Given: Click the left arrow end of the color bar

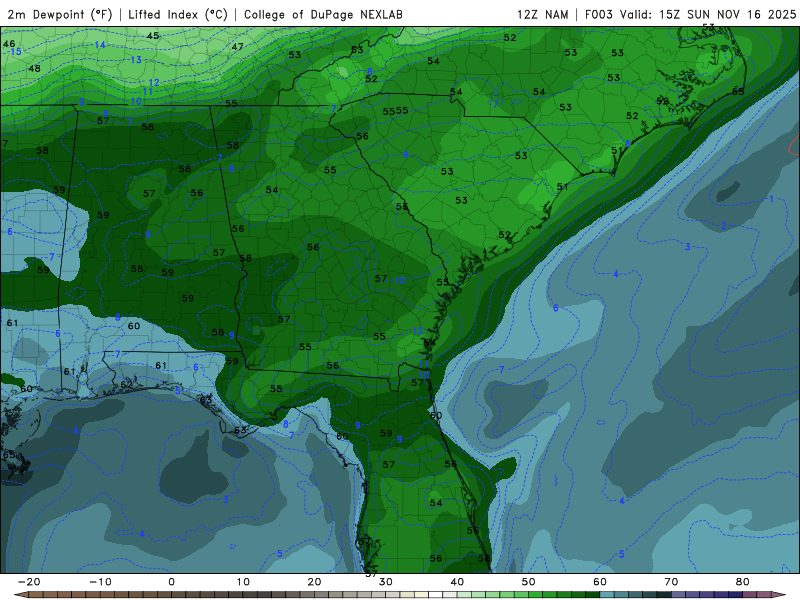Looking at the screenshot, I should pos(20,594).
